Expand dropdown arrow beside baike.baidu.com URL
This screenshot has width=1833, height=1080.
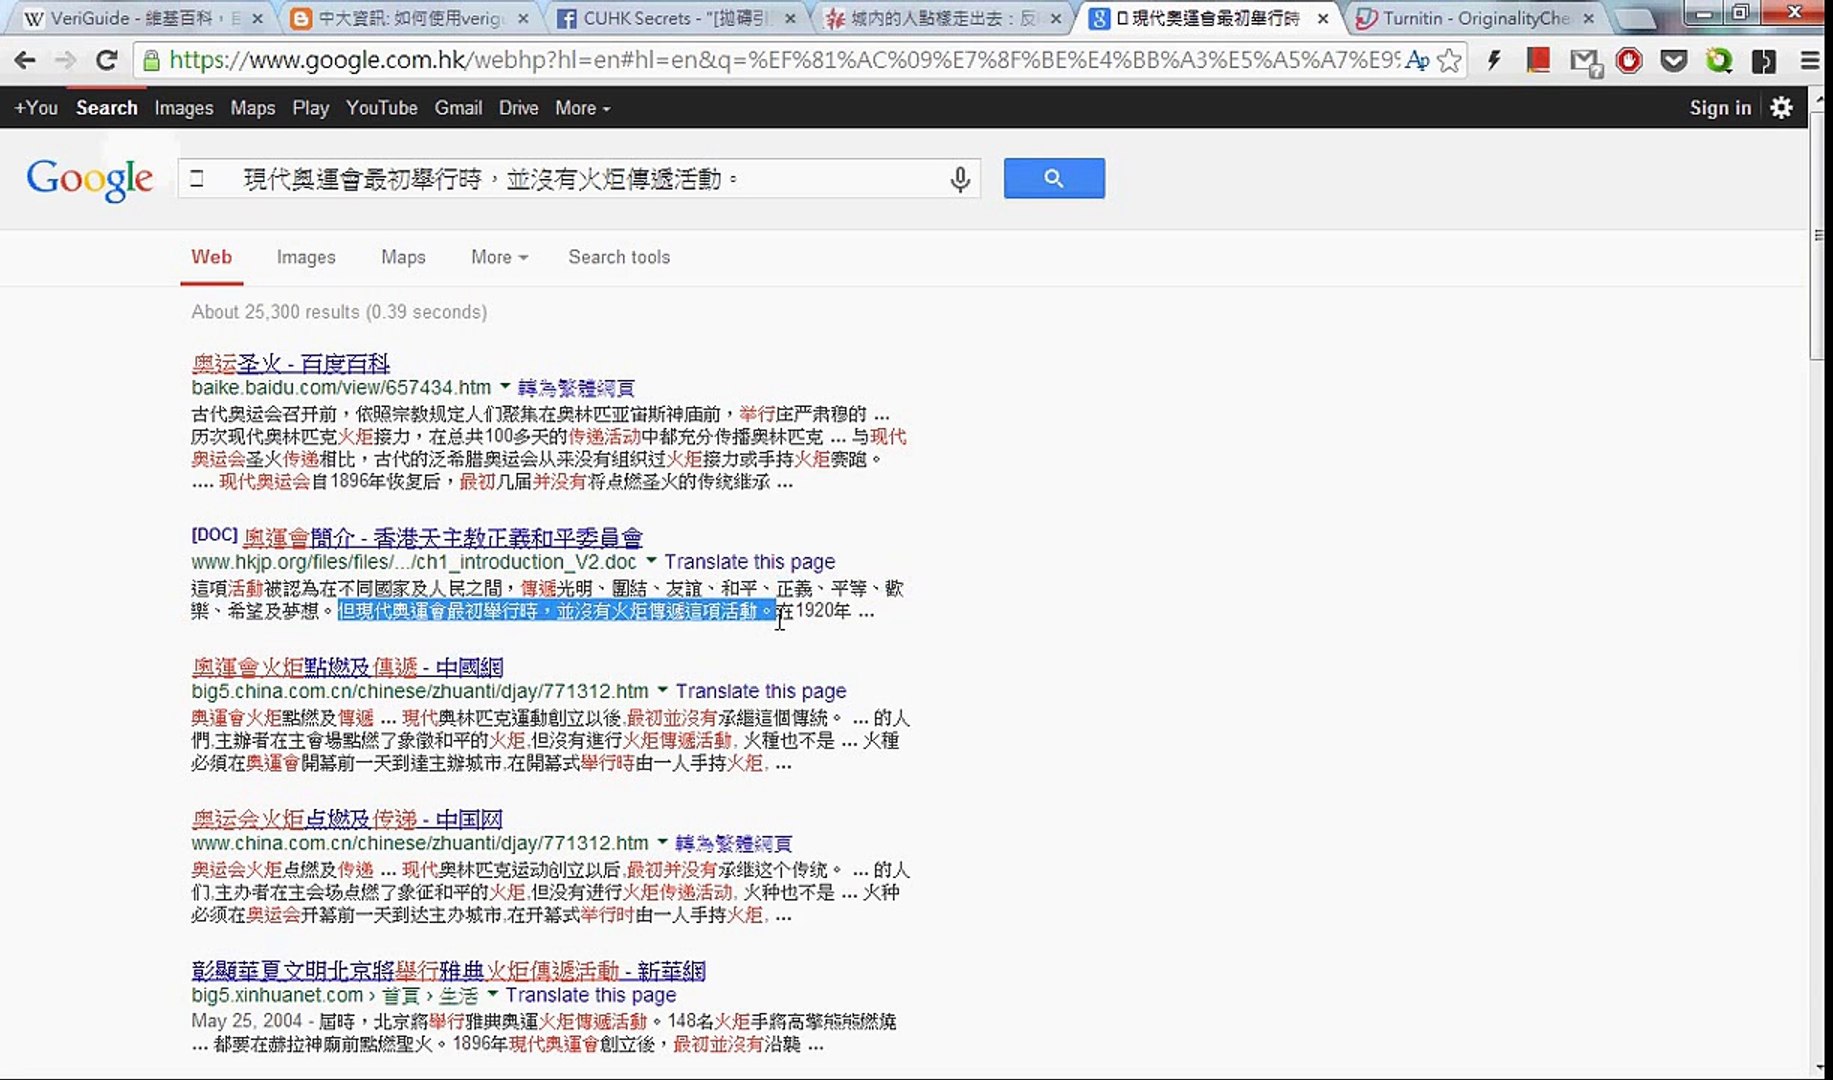click(505, 387)
